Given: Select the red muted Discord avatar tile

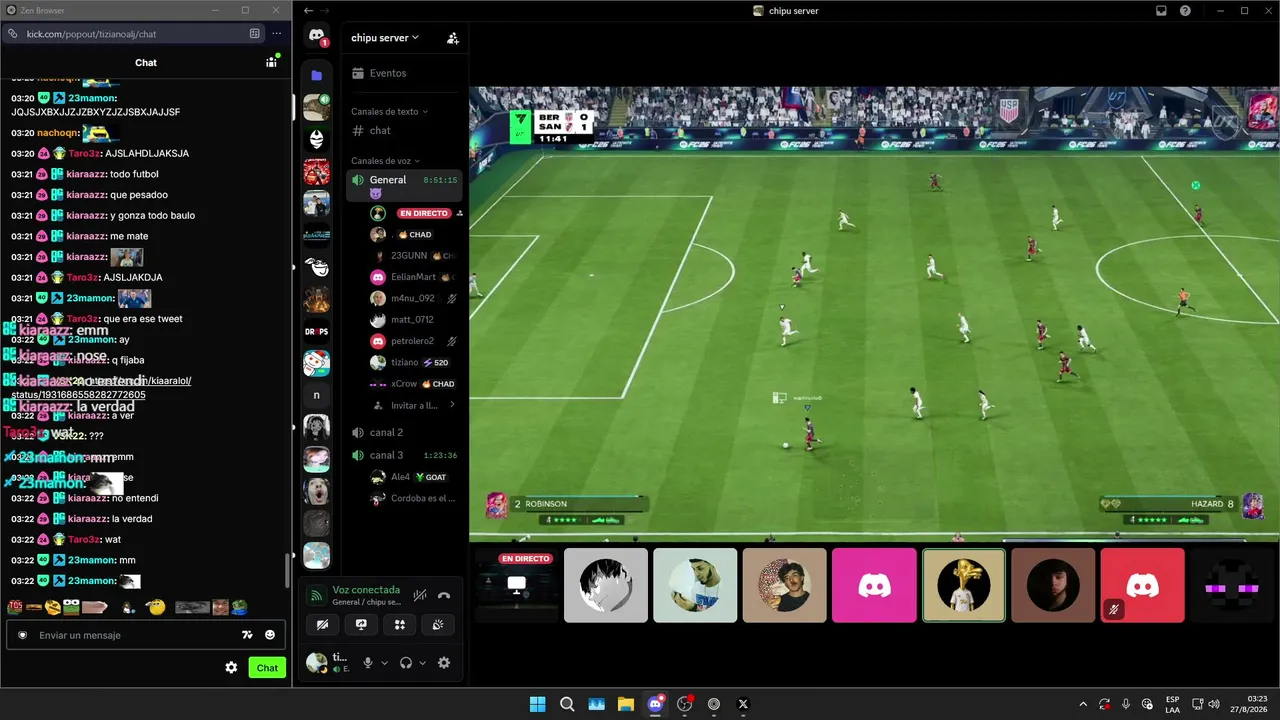Looking at the screenshot, I should [x=1142, y=585].
